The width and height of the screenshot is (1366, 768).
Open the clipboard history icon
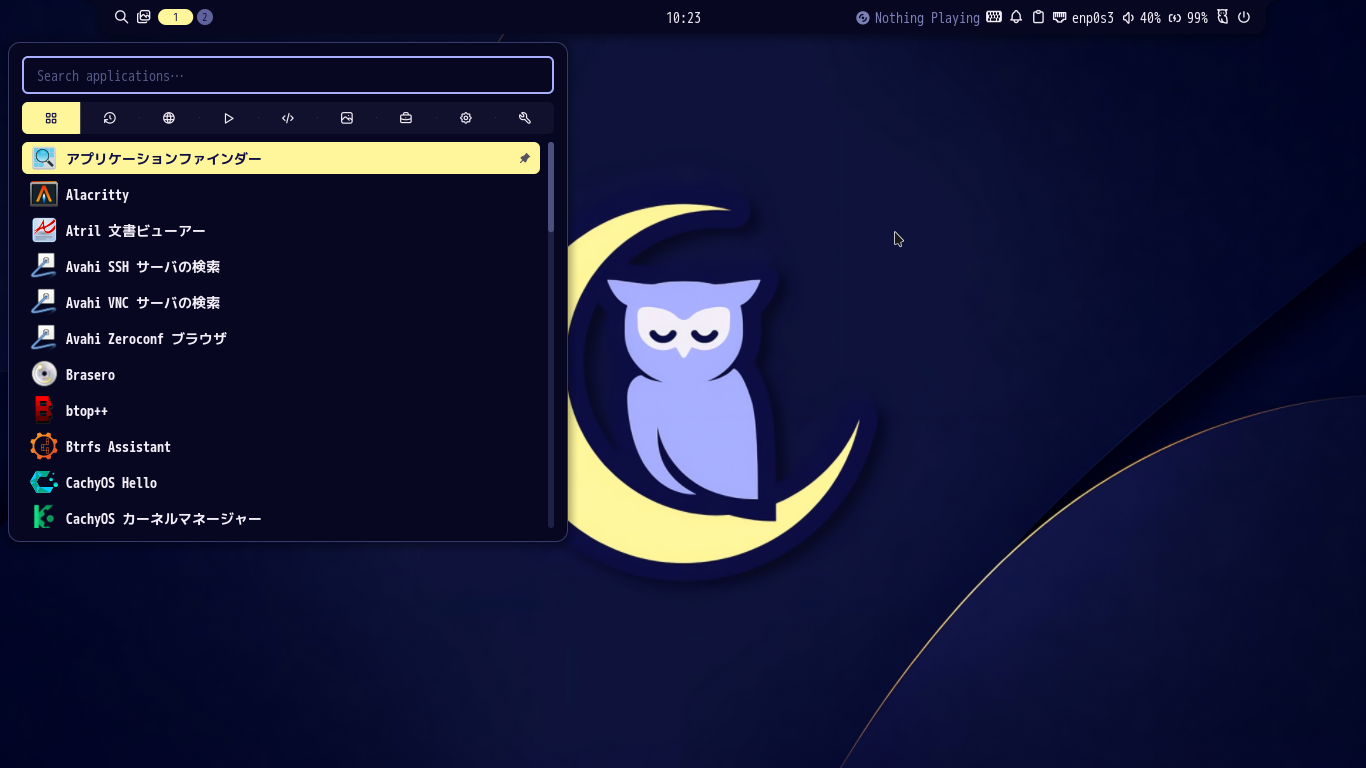1038,17
